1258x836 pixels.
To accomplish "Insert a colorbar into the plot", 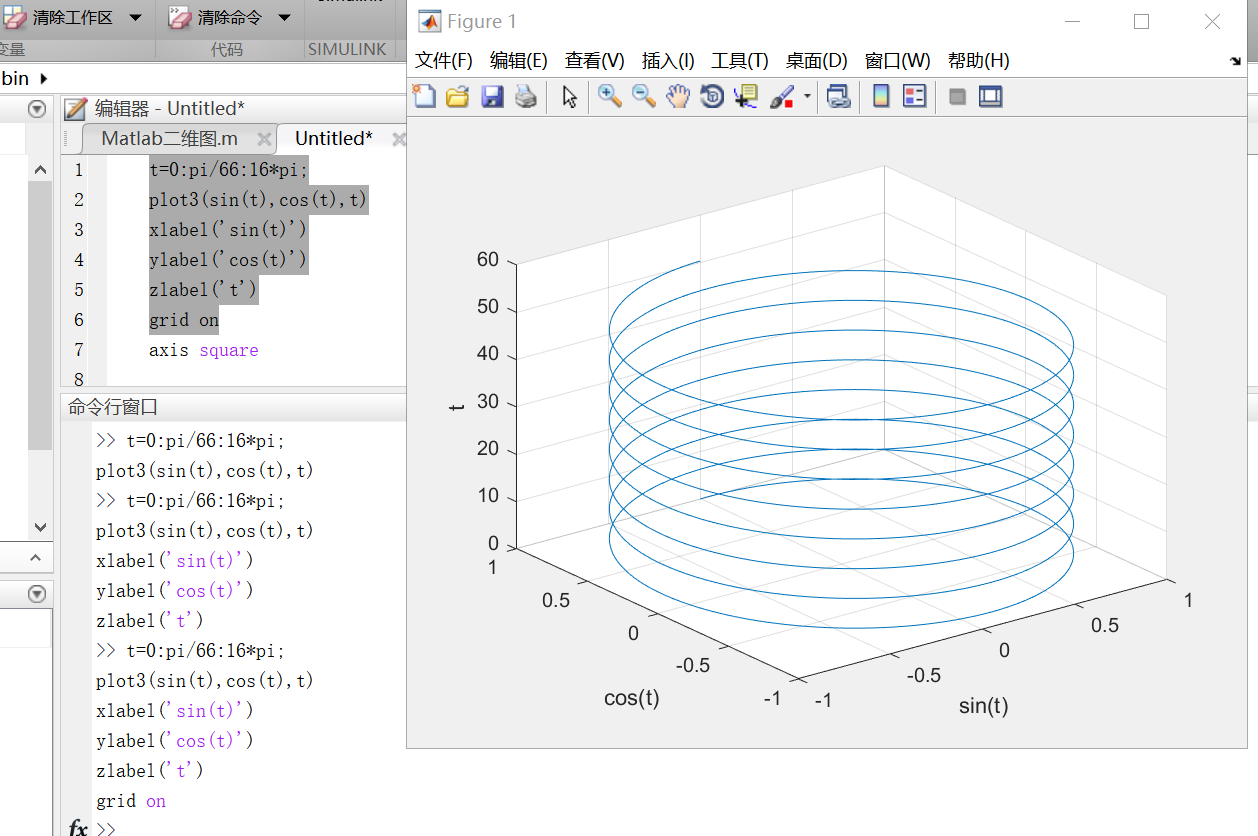I will (879, 96).
